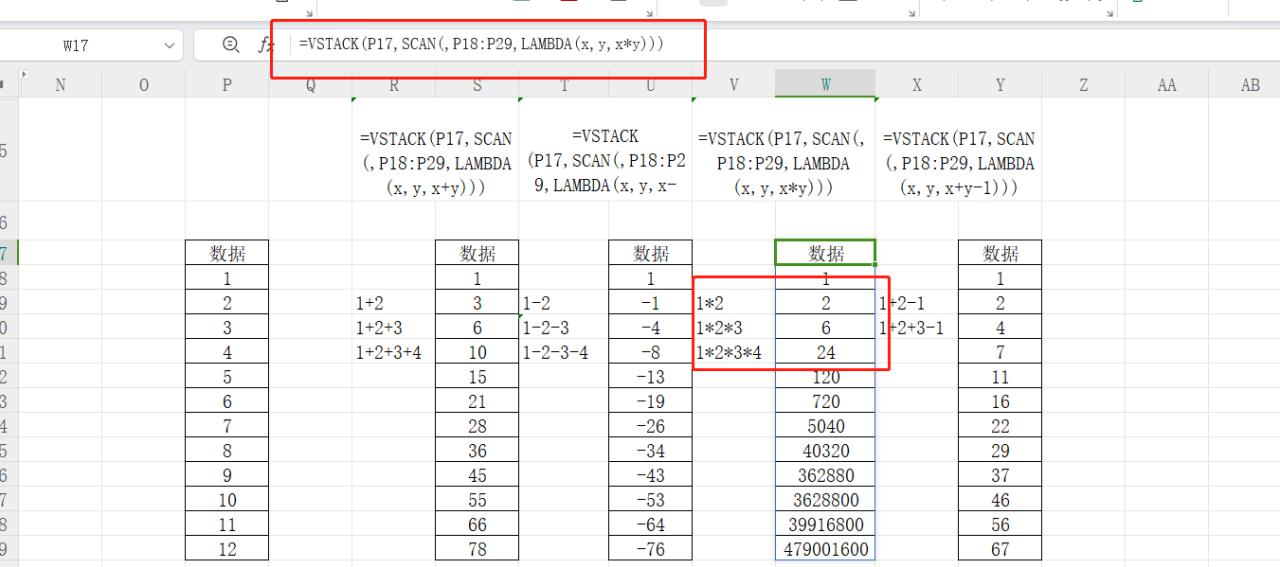Select column header Y
The image size is (1280, 567).
[1000, 85]
